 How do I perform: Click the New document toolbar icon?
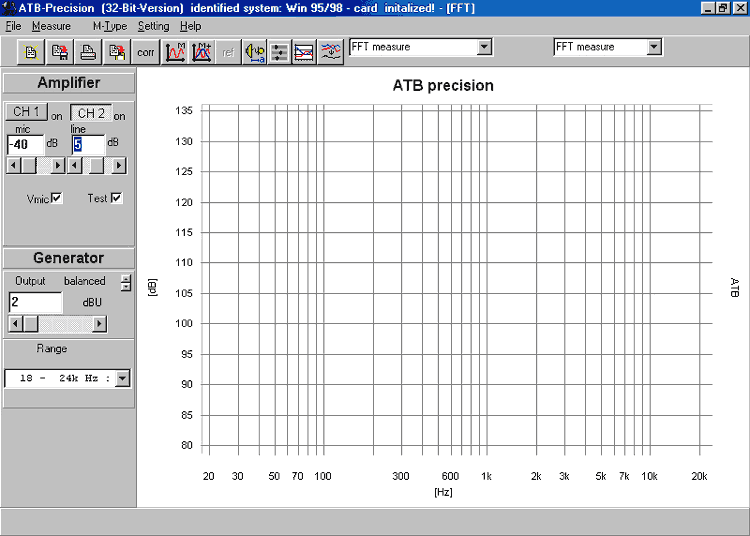[31, 52]
